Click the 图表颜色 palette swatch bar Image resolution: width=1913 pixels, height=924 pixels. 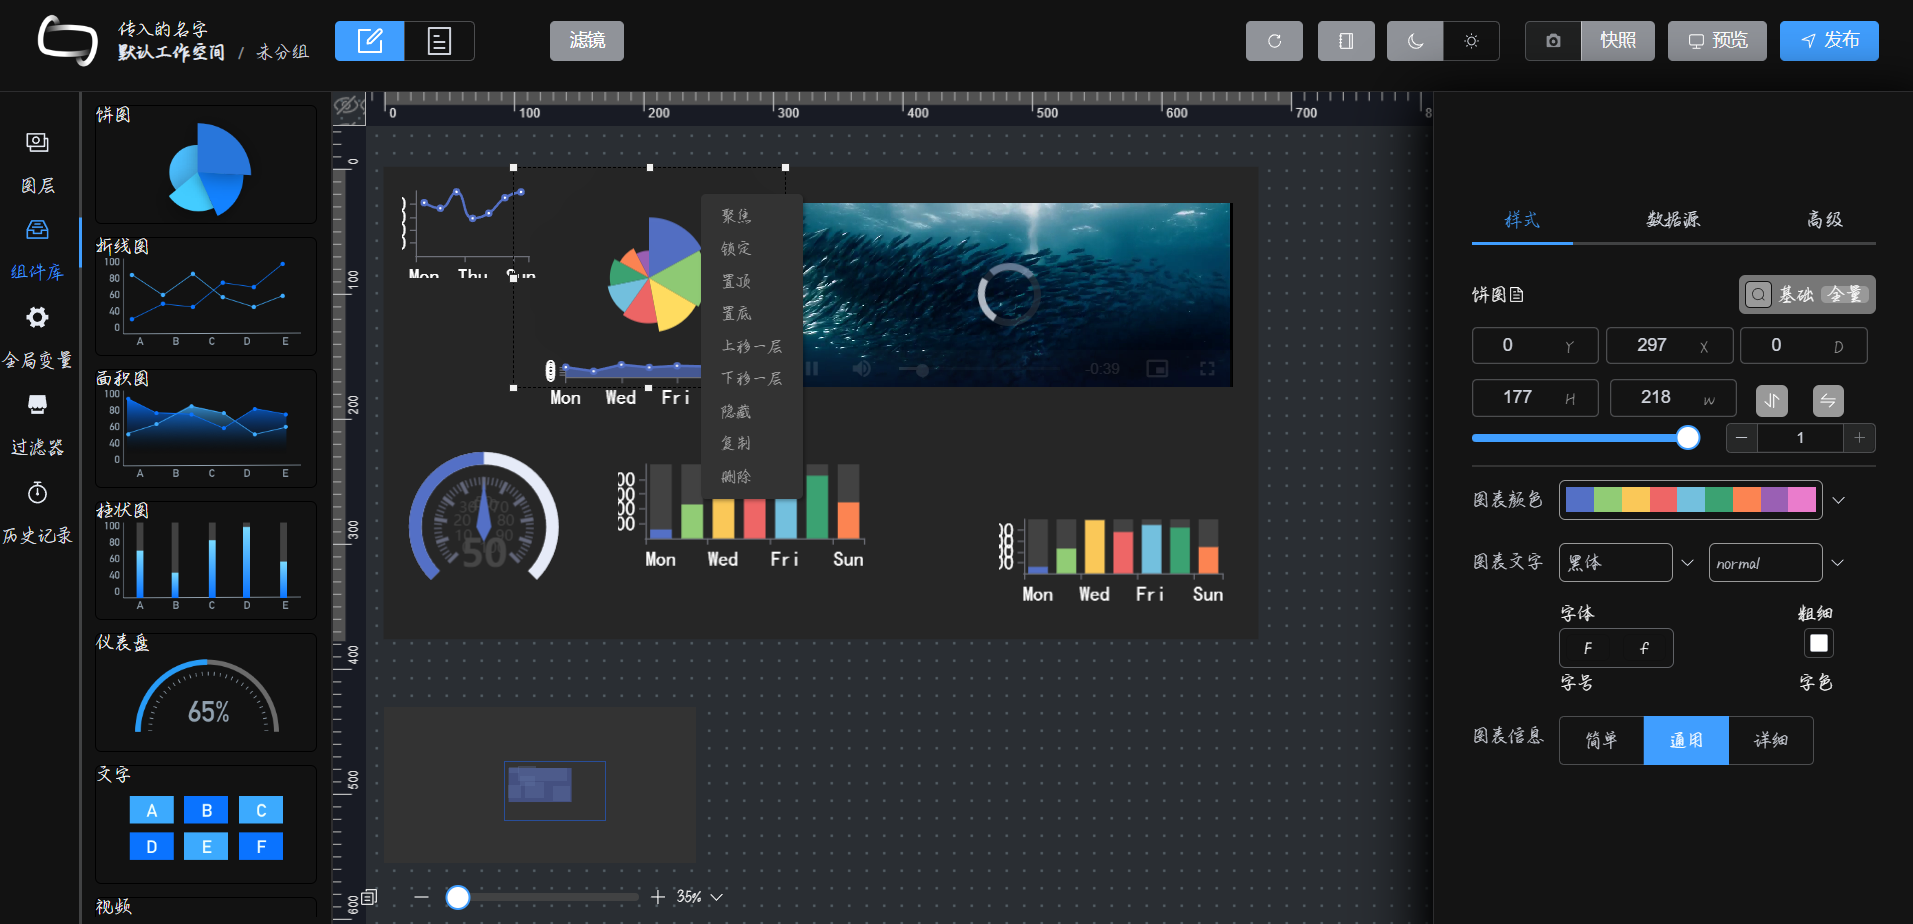point(1690,500)
